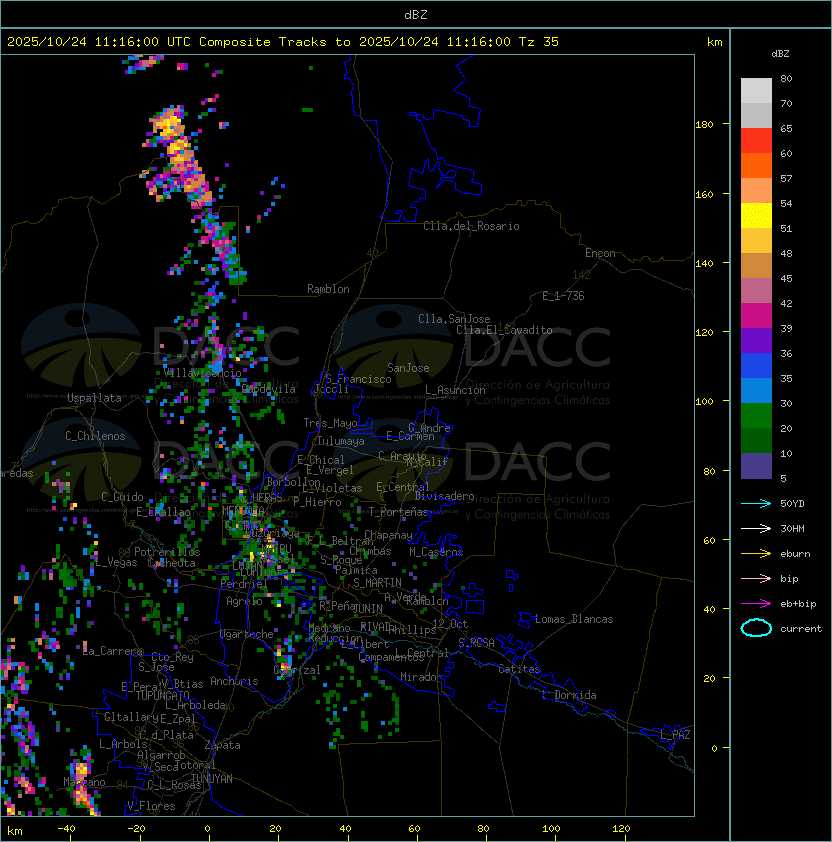Click the 'L_Asuncion' place label
The width and height of the screenshot is (832, 842).
[455, 390]
